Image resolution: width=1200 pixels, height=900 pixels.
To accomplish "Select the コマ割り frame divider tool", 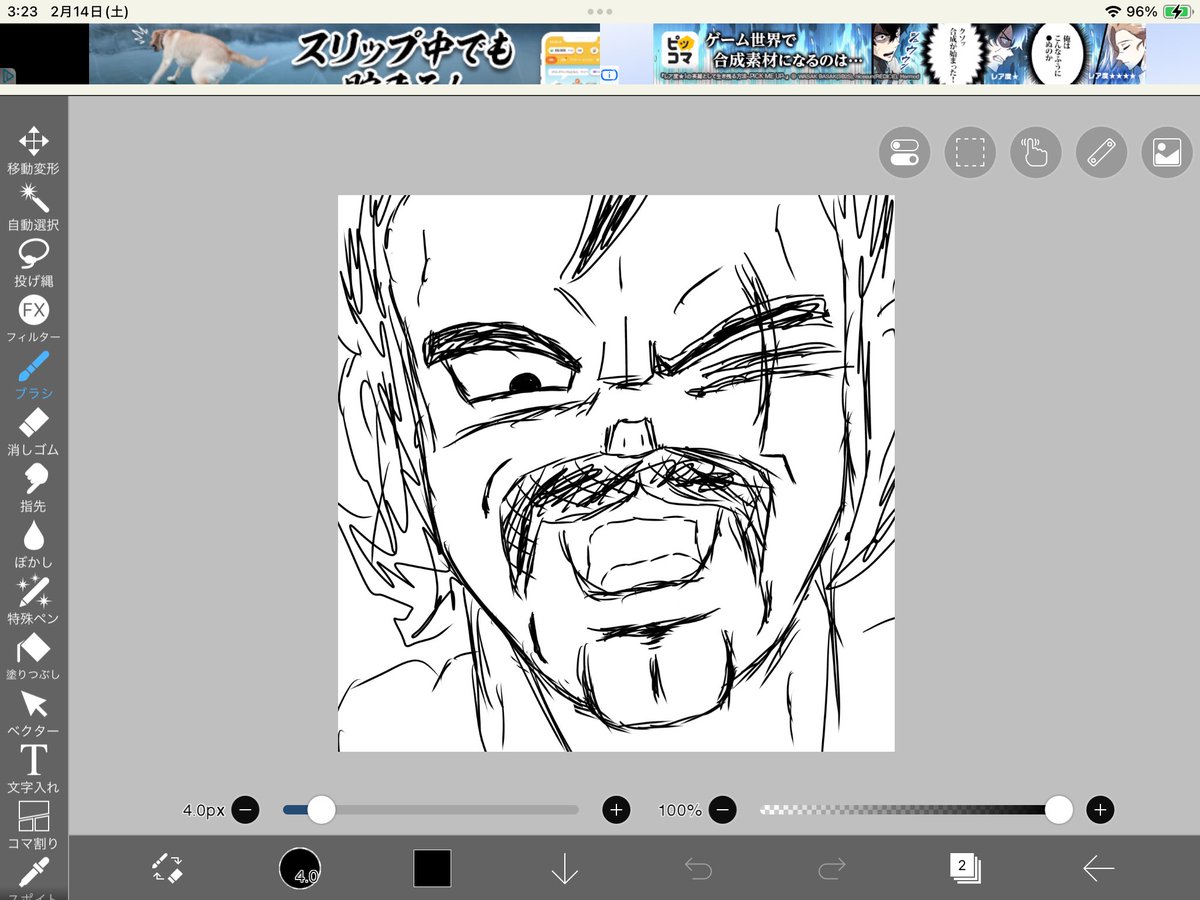I will coord(33,824).
